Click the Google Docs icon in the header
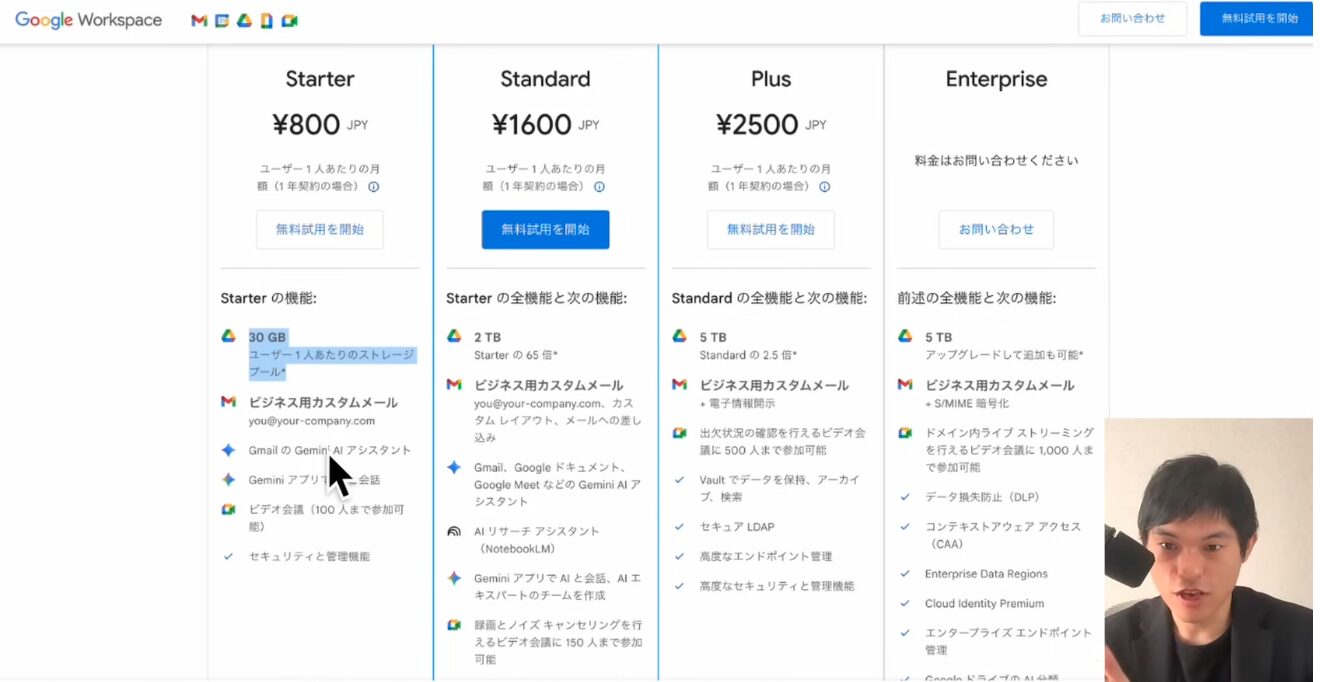This screenshot has width=1320, height=682. click(x=266, y=20)
